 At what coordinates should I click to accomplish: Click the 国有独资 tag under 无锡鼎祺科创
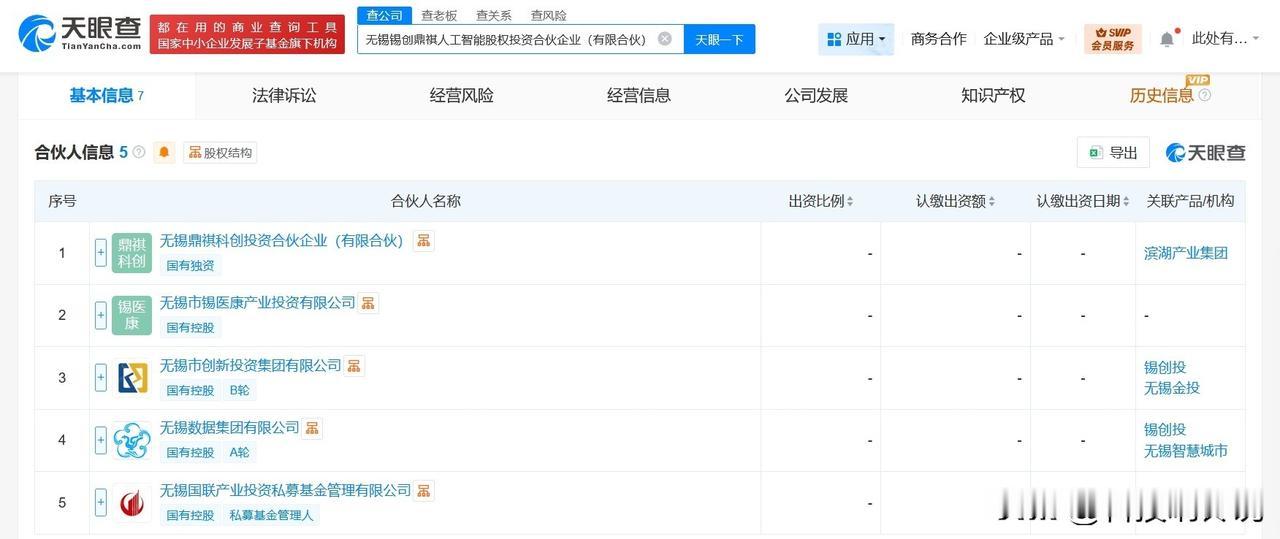(190, 266)
